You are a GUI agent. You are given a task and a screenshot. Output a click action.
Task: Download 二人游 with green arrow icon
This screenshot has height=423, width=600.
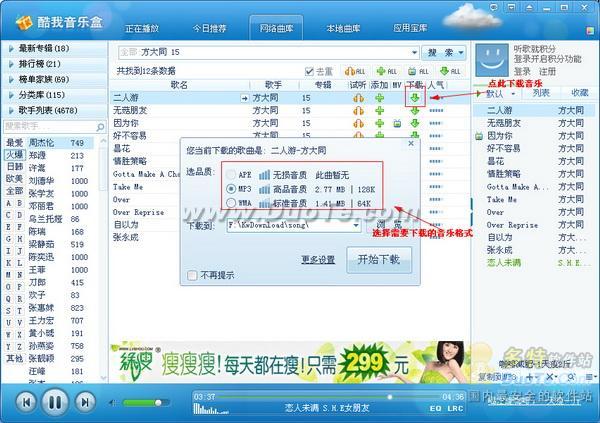pos(415,98)
